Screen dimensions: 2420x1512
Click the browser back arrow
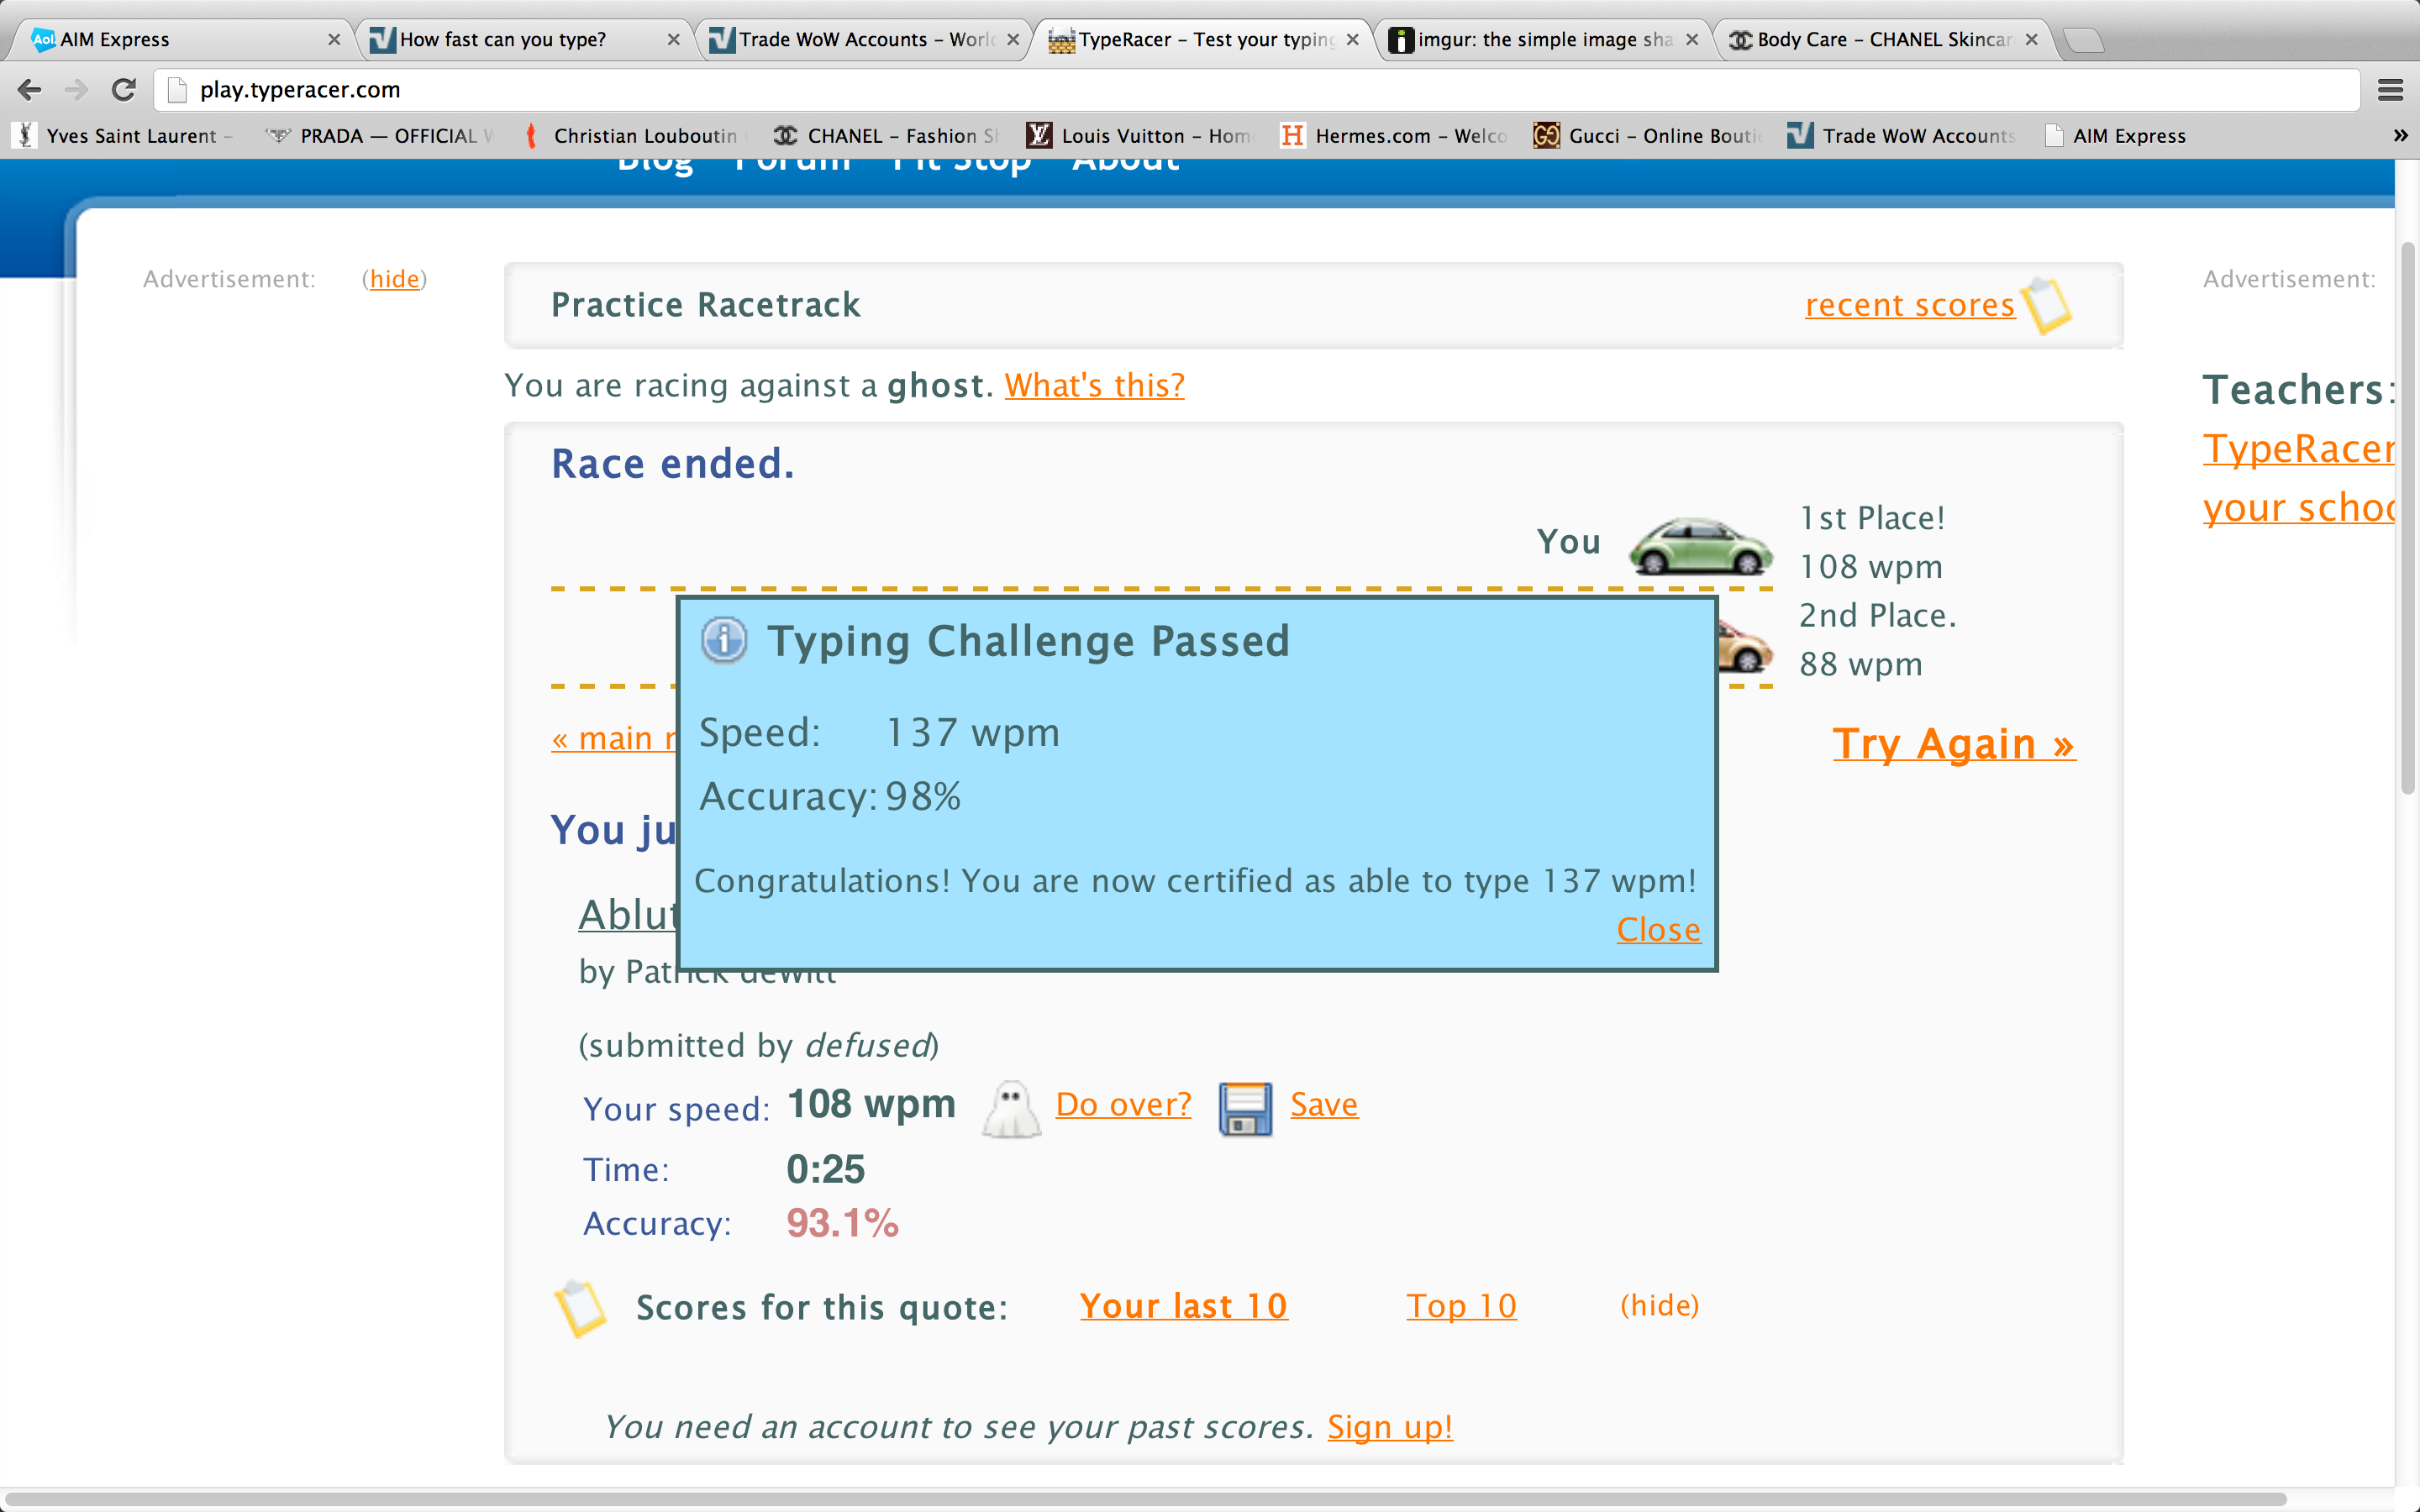pos(30,90)
